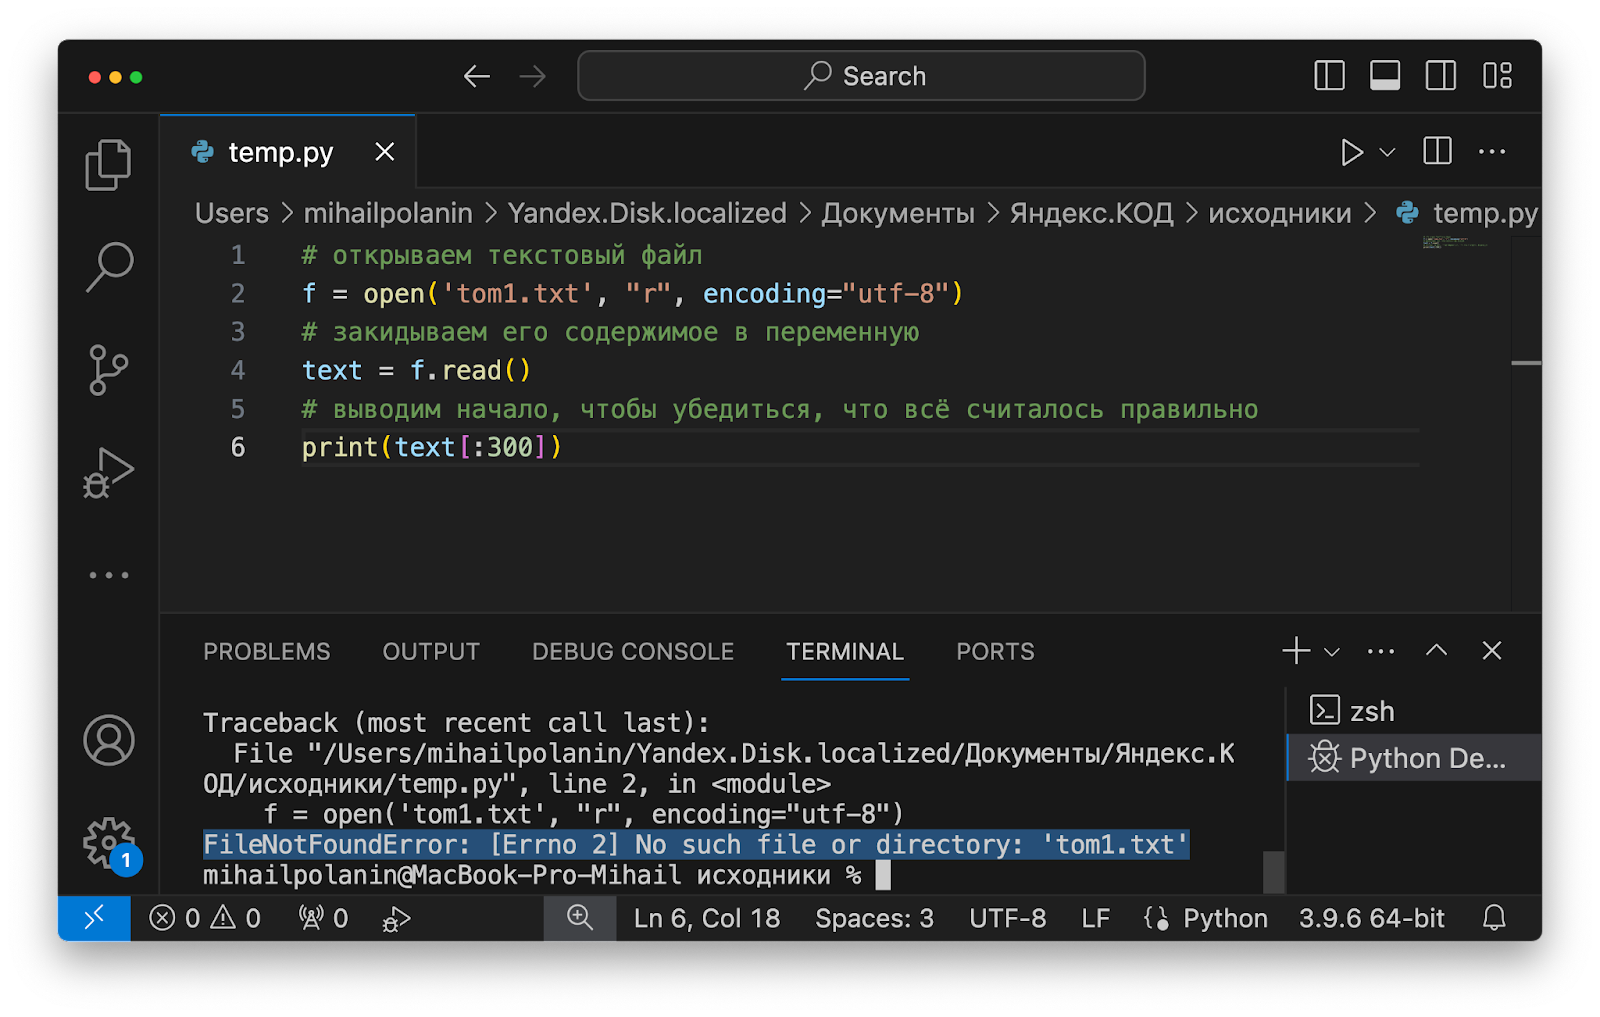The height and width of the screenshot is (1017, 1600).
Task: Open the Explorer view in the activity bar
Action: [109, 163]
